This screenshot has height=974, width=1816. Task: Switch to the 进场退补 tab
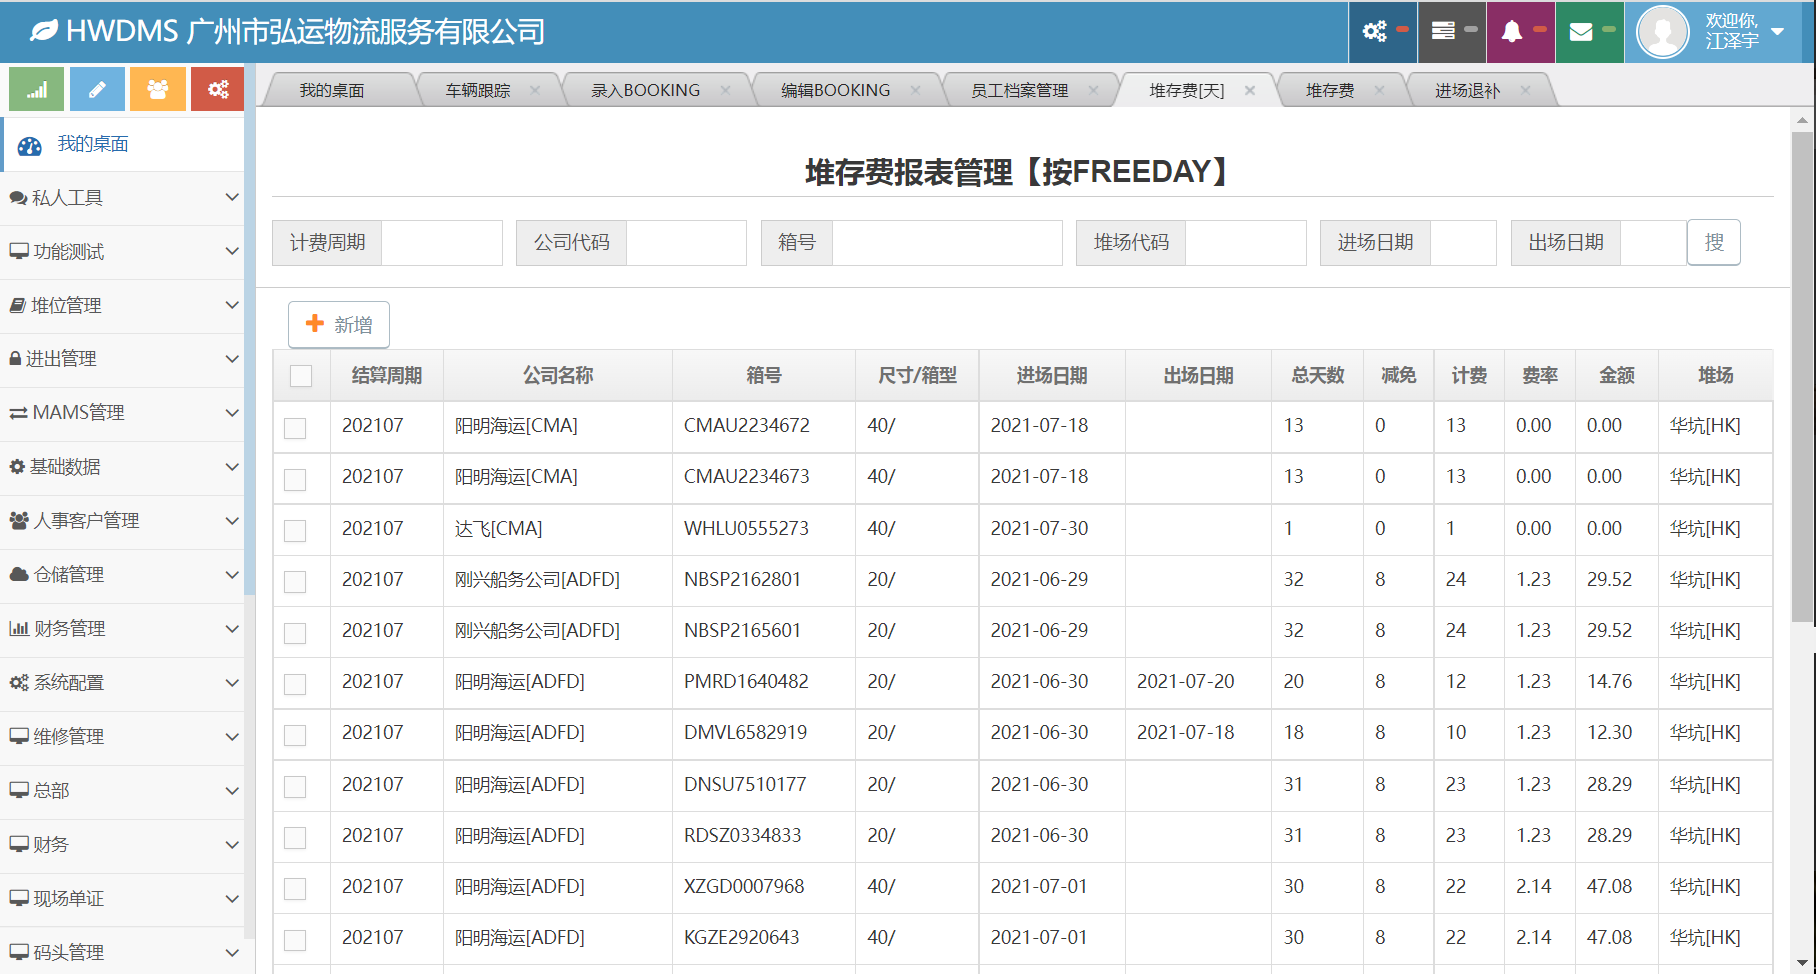click(x=1467, y=90)
